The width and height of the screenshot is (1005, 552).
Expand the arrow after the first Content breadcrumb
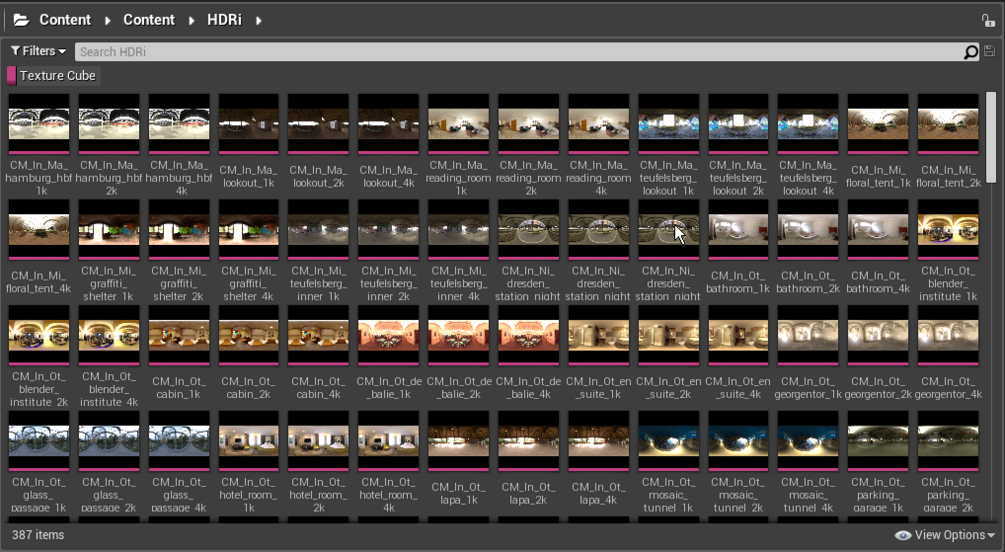pos(108,21)
